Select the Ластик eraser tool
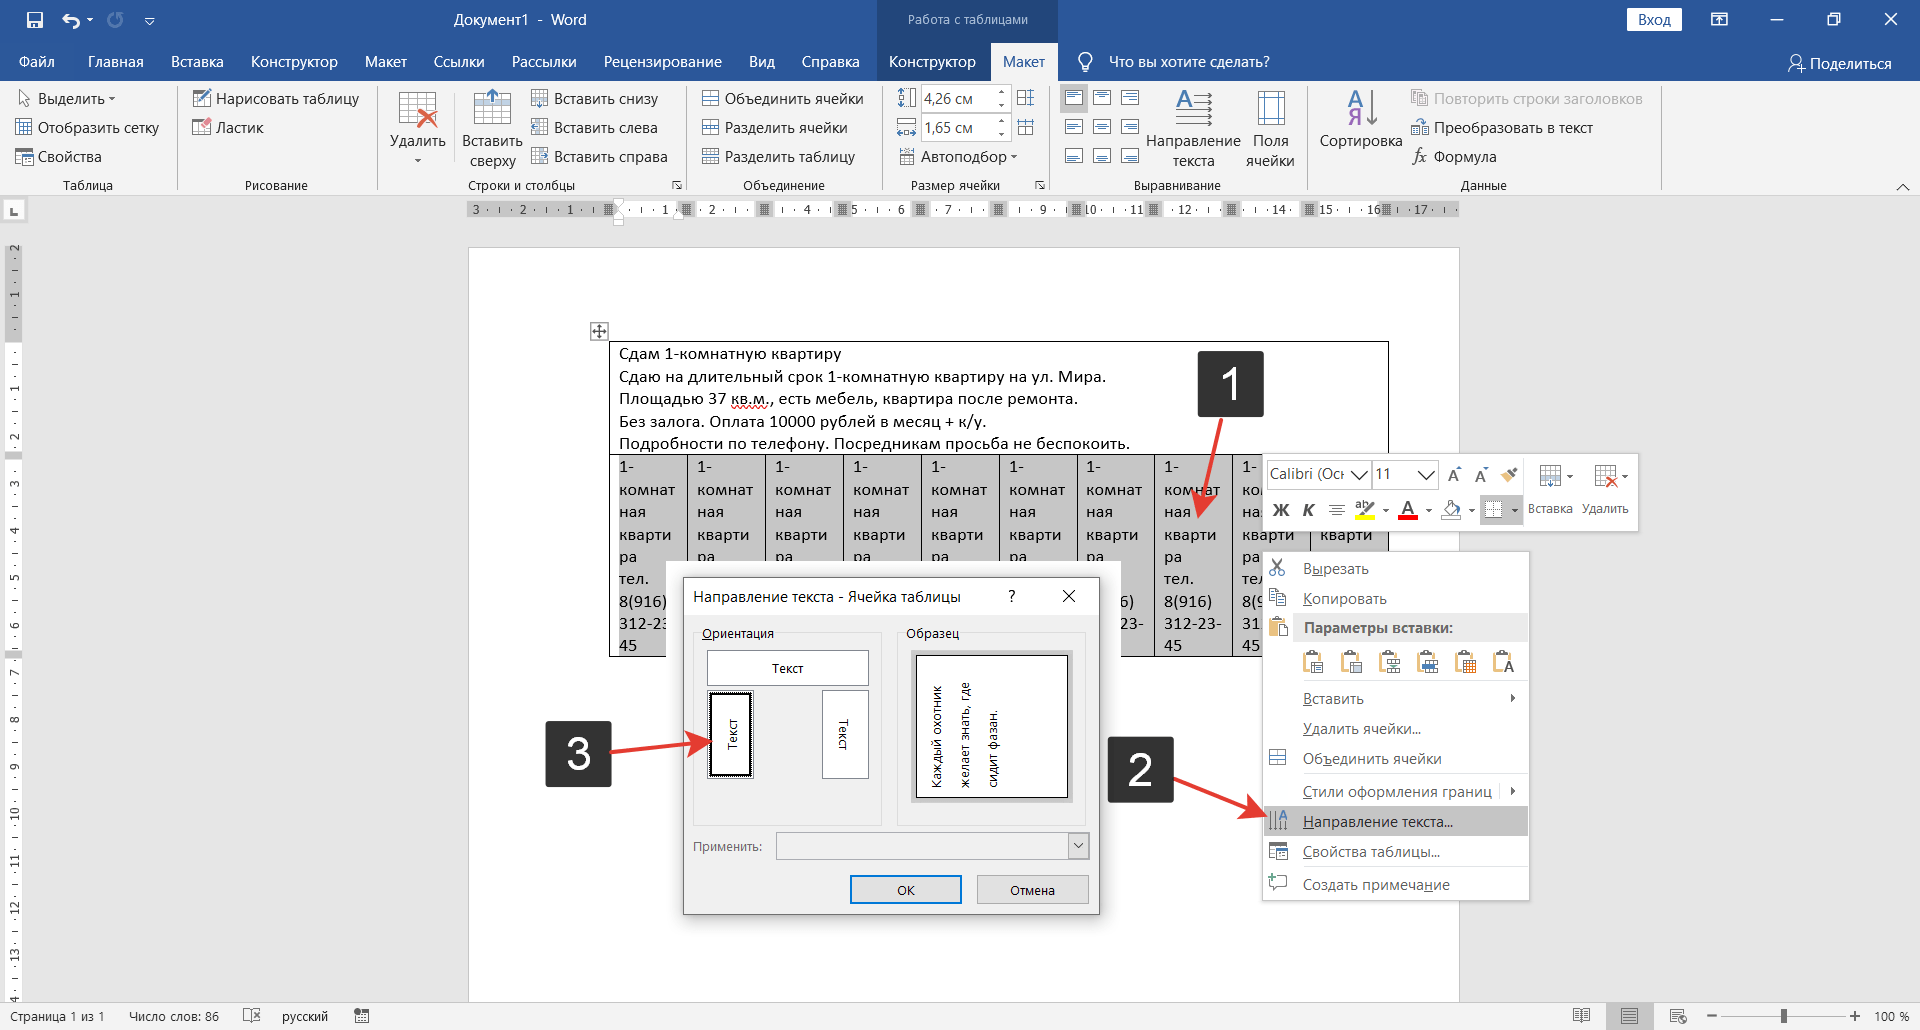The width and height of the screenshot is (1920, 1030). 228,127
